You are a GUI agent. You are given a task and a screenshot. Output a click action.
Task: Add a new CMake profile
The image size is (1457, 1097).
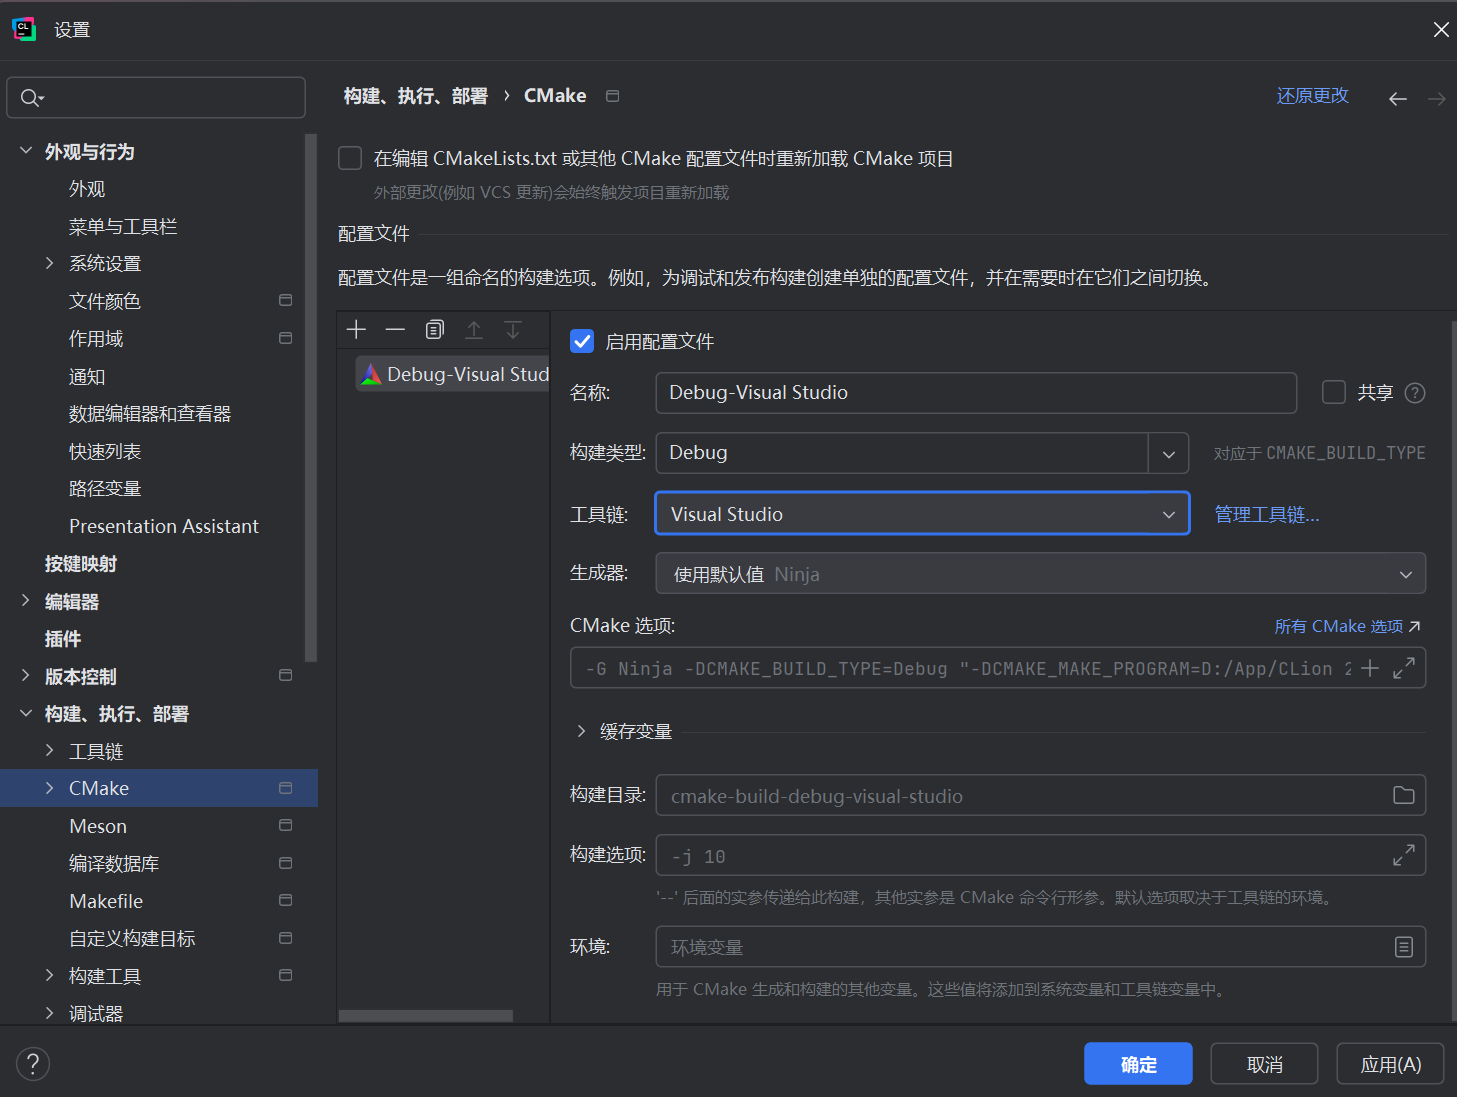(x=356, y=329)
